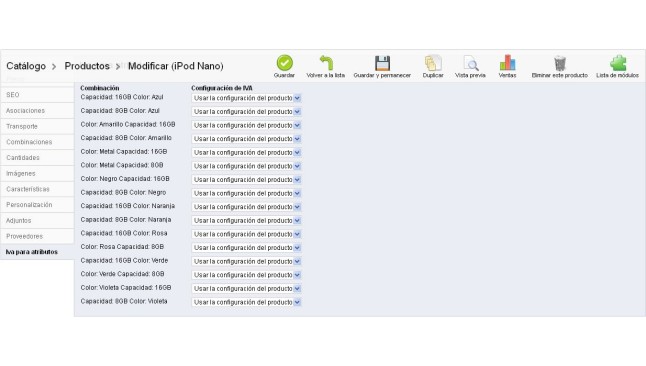Open Lista de módulos puzzle icon

point(618,63)
